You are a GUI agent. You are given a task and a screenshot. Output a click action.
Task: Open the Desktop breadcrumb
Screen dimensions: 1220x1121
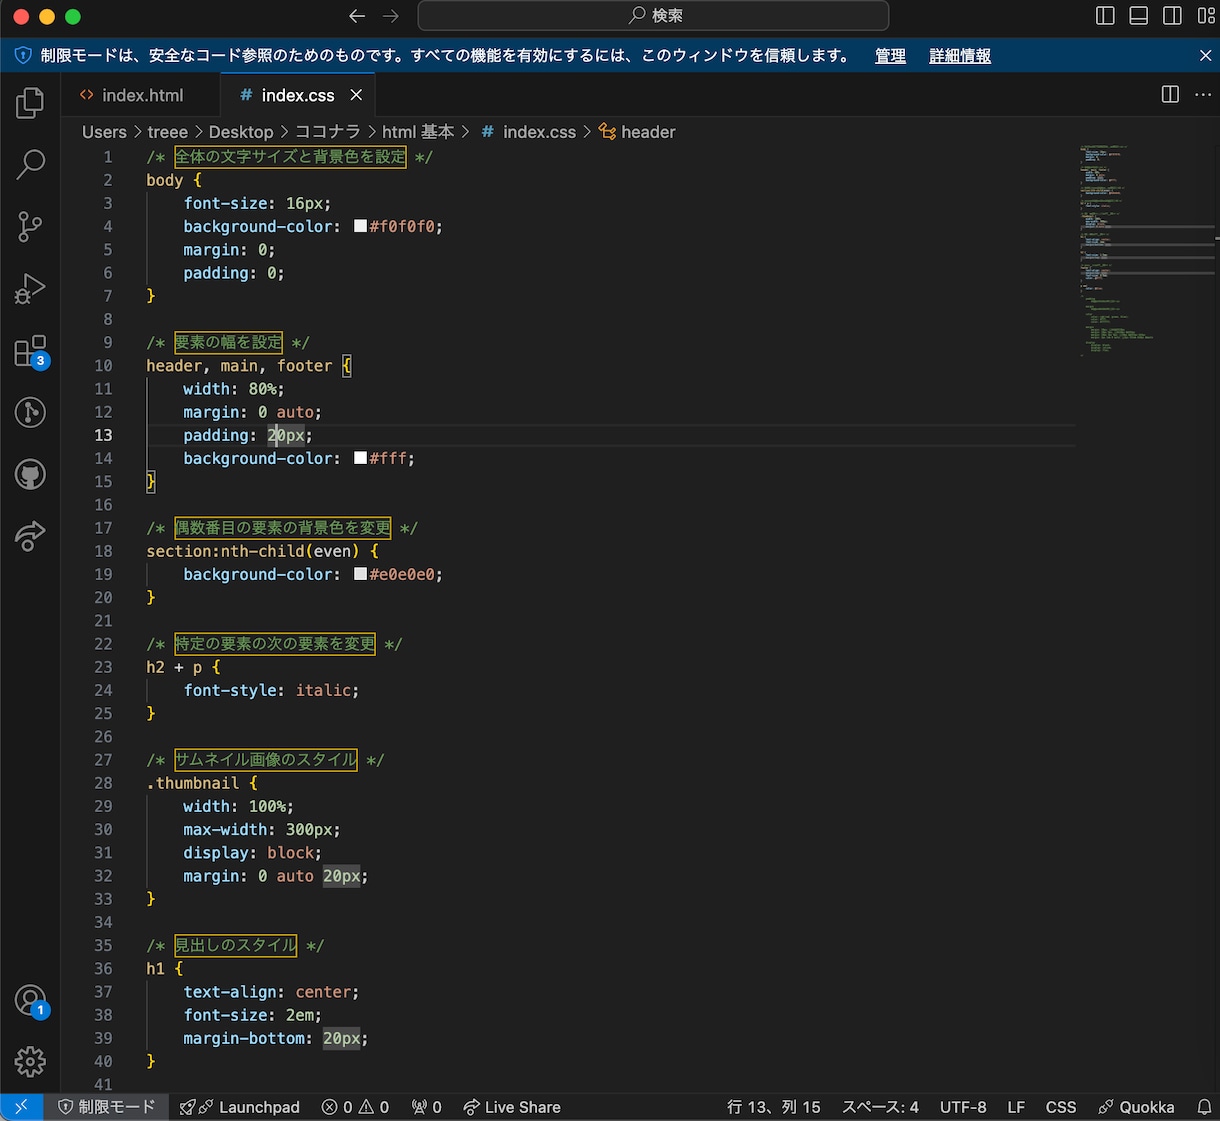[x=241, y=132]
